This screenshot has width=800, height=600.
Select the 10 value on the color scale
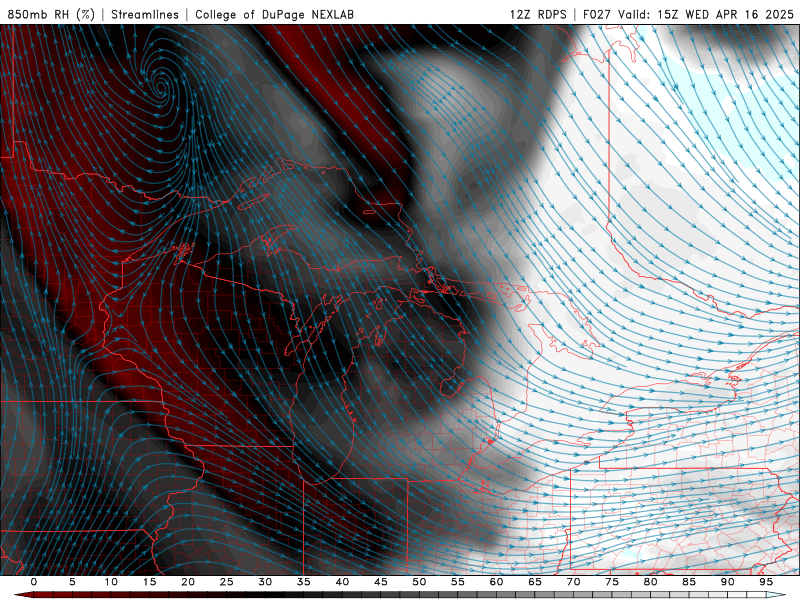point(111,582)
